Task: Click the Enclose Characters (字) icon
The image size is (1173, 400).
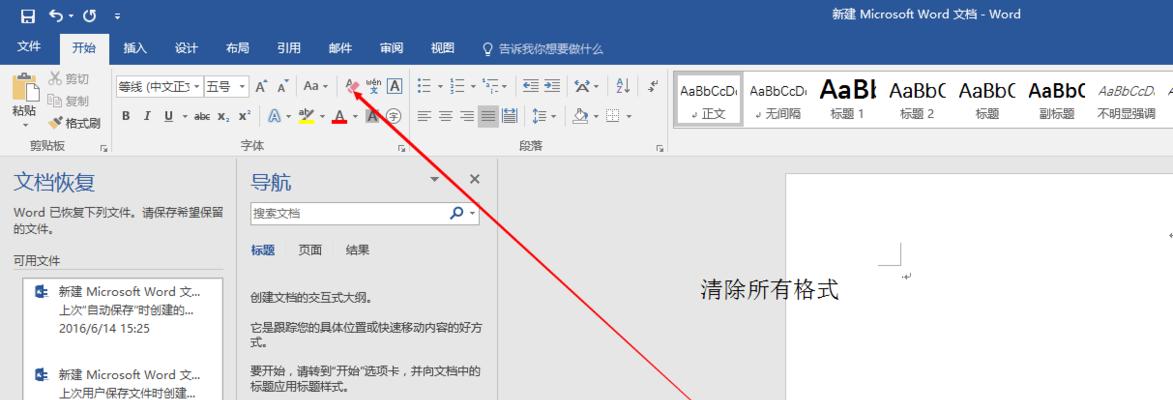Action: [393, 116]
